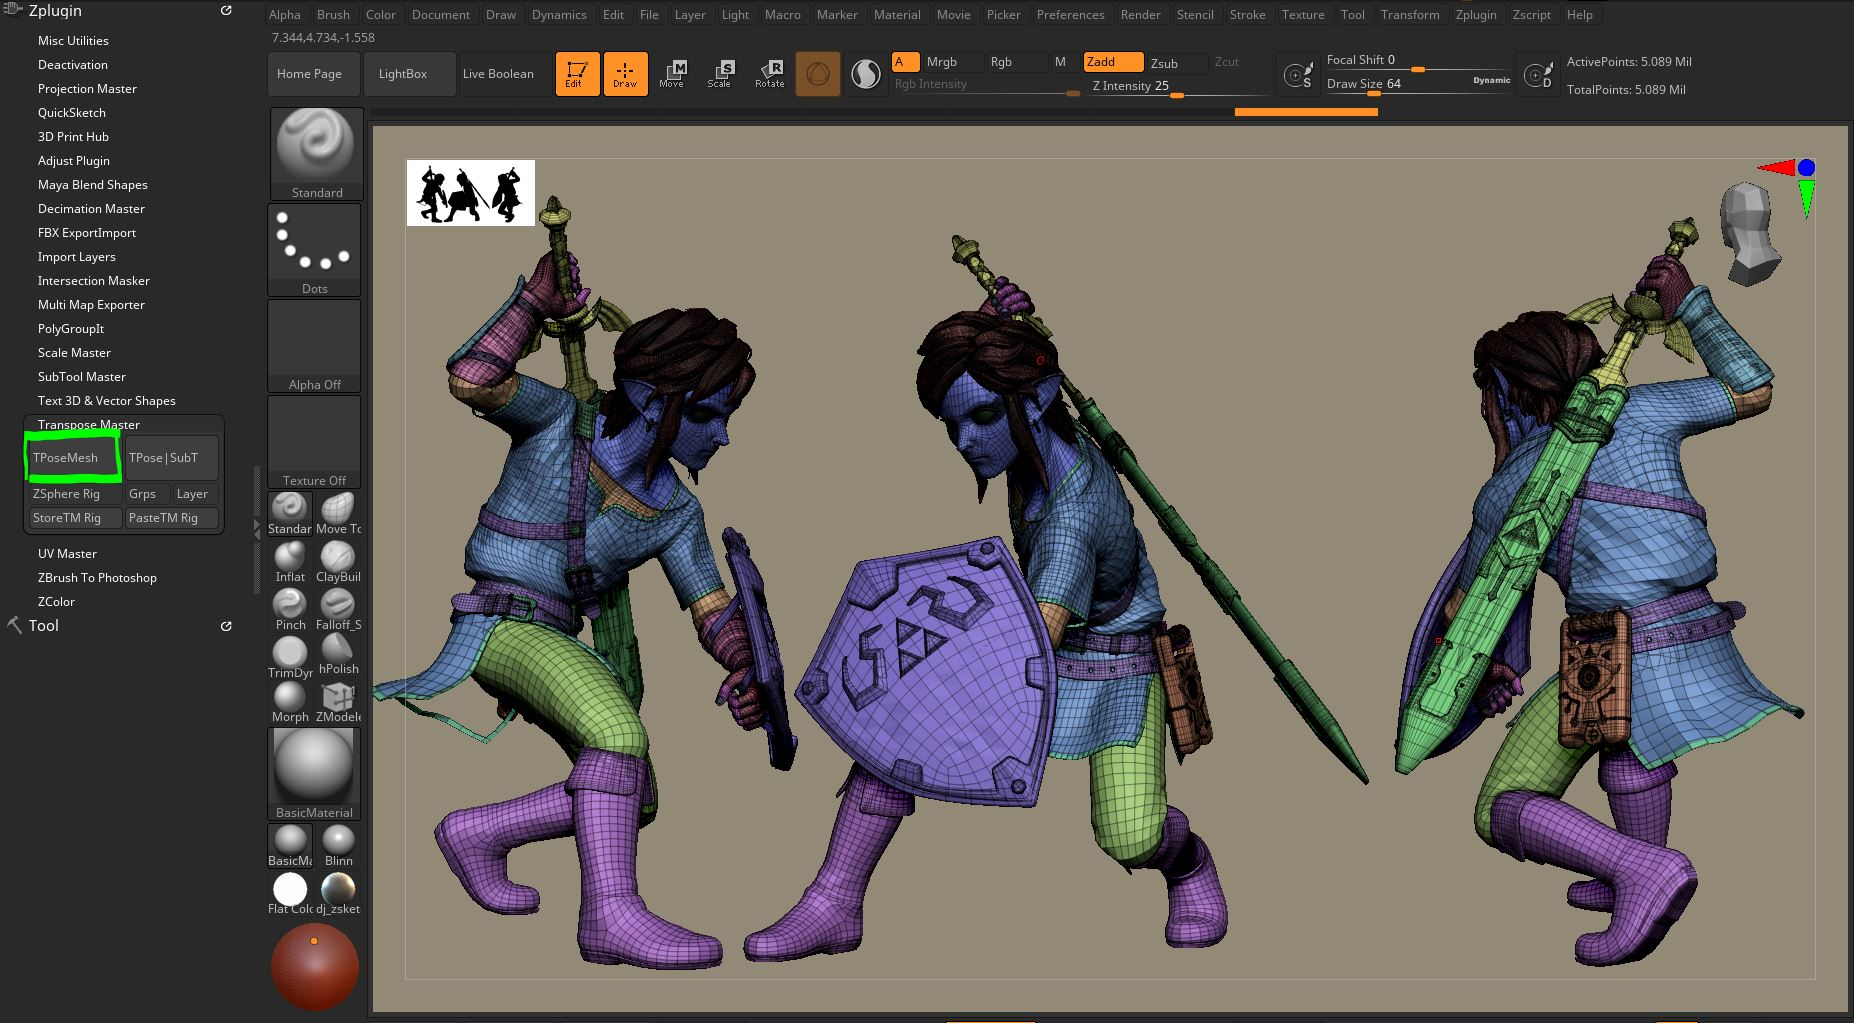Toggle Edit mode
Image resolution: width=1854 pixels, height=1023 pixels.
point(576,74)
